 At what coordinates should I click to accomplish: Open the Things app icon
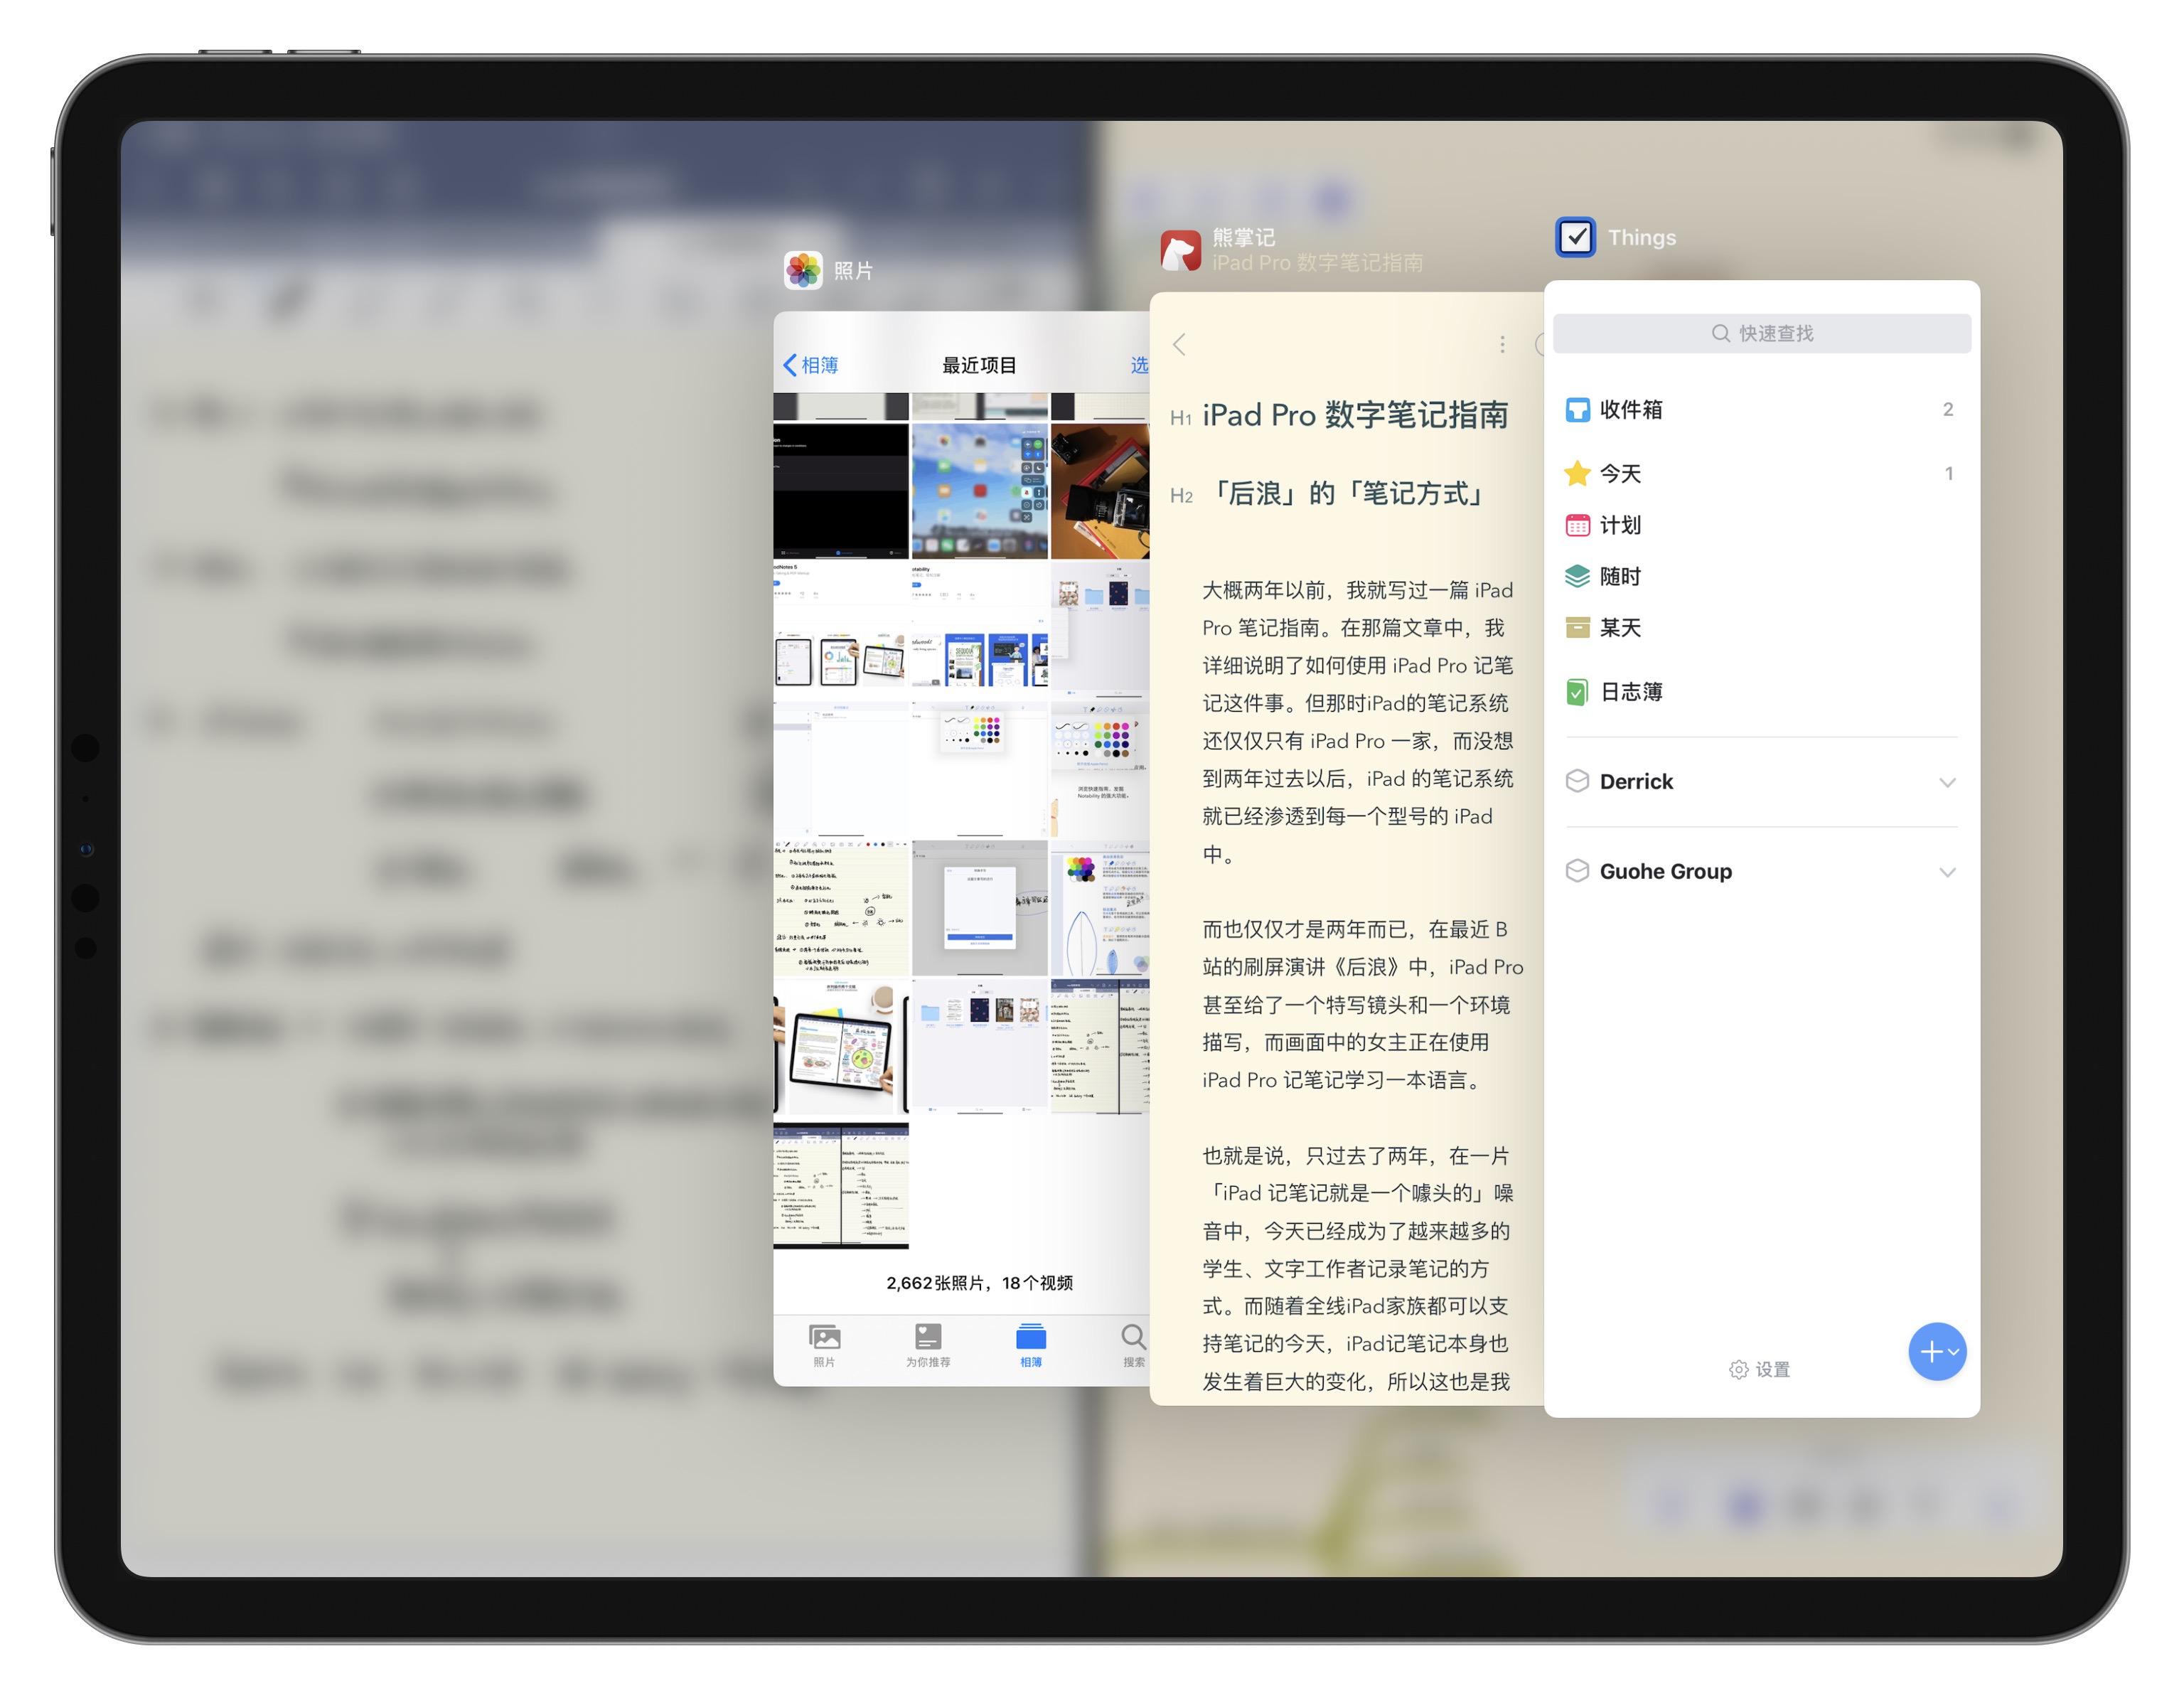1575,237
